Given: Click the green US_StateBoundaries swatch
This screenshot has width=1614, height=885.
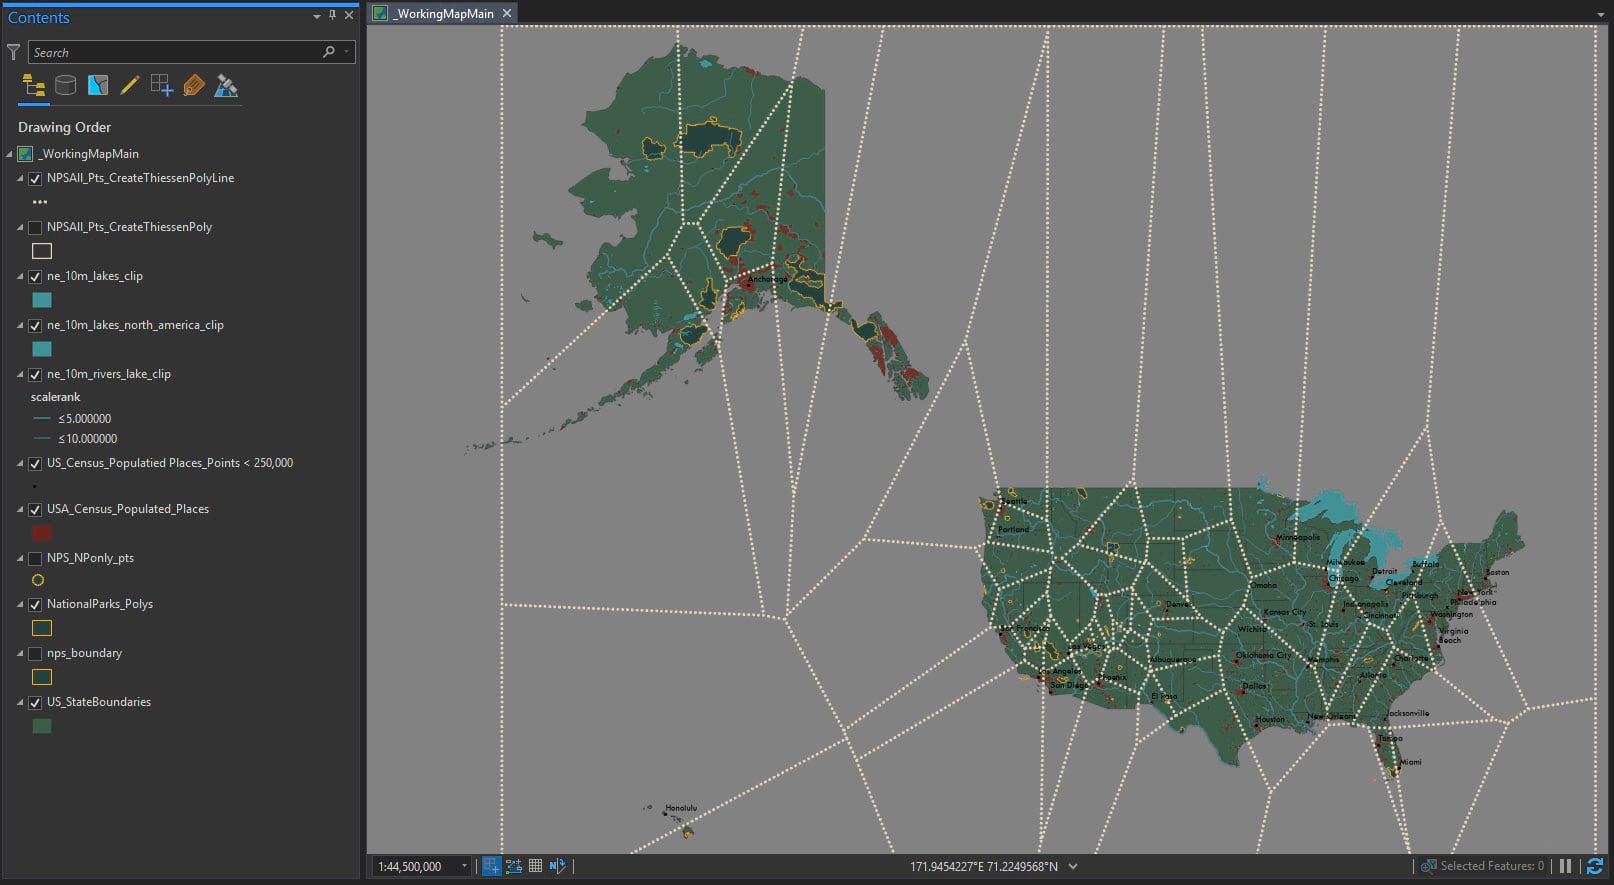Looking at the screenshot, I should (42, 726).
